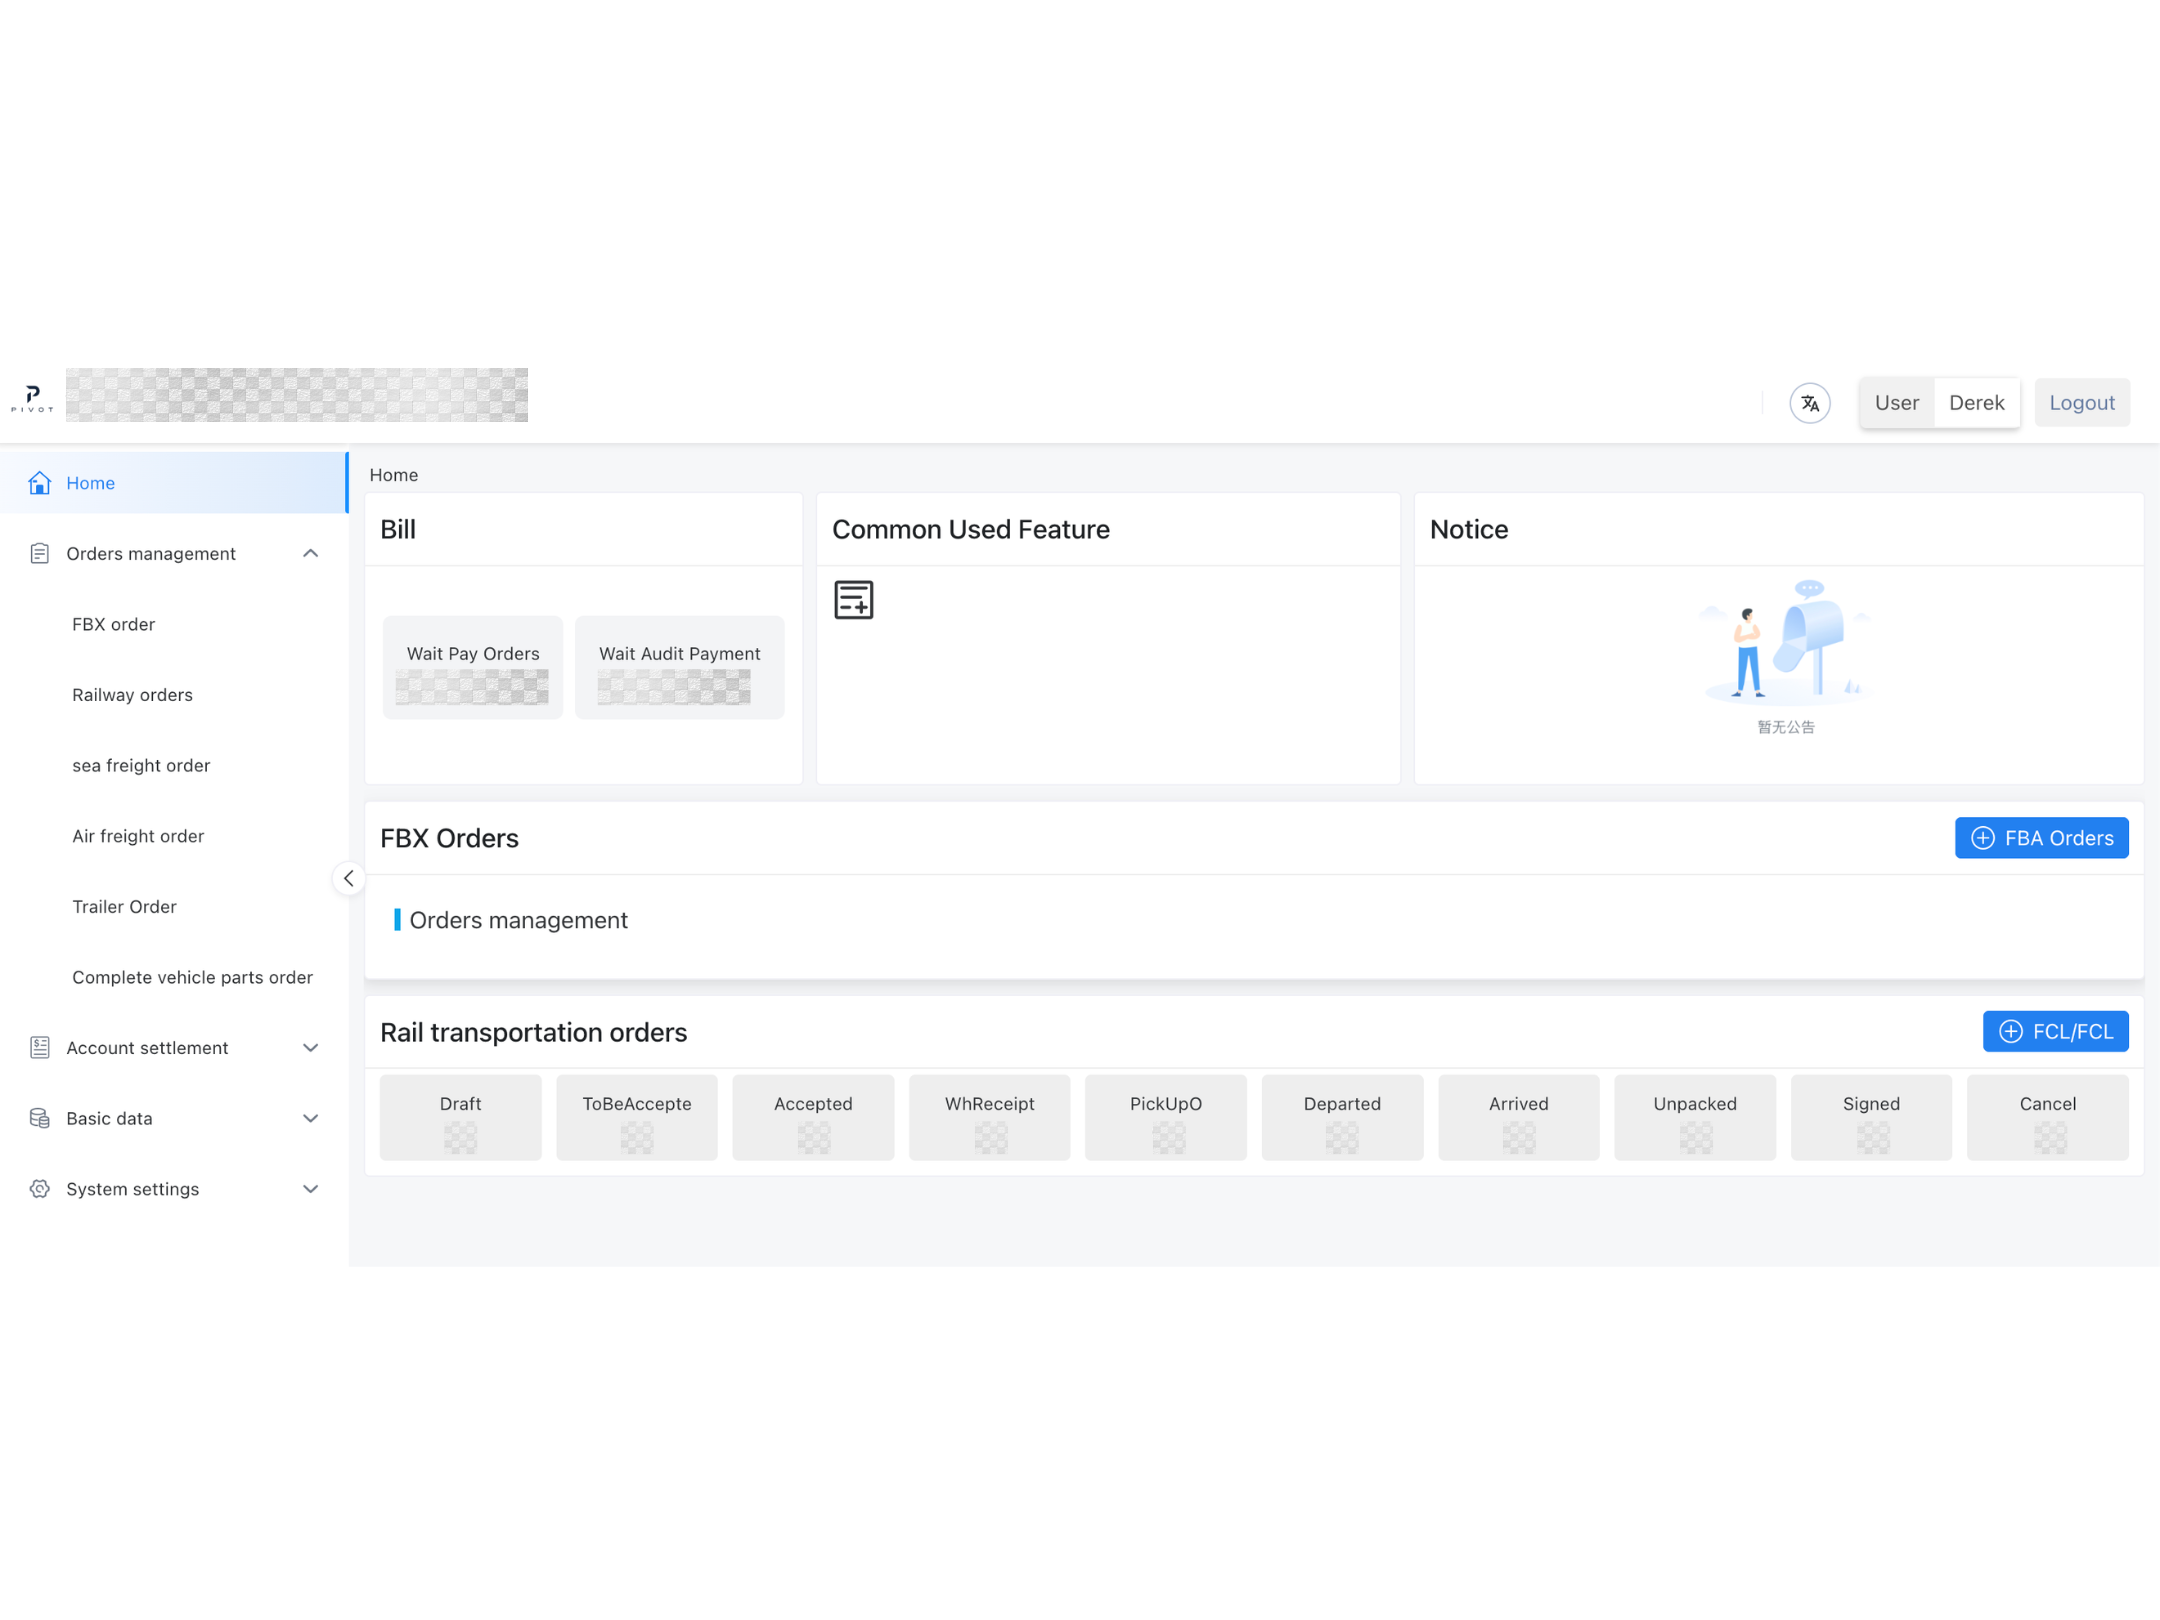Click the Bill panel heading
The height and width of the screenshot is (1620, 2160).
tap(397, 529)
